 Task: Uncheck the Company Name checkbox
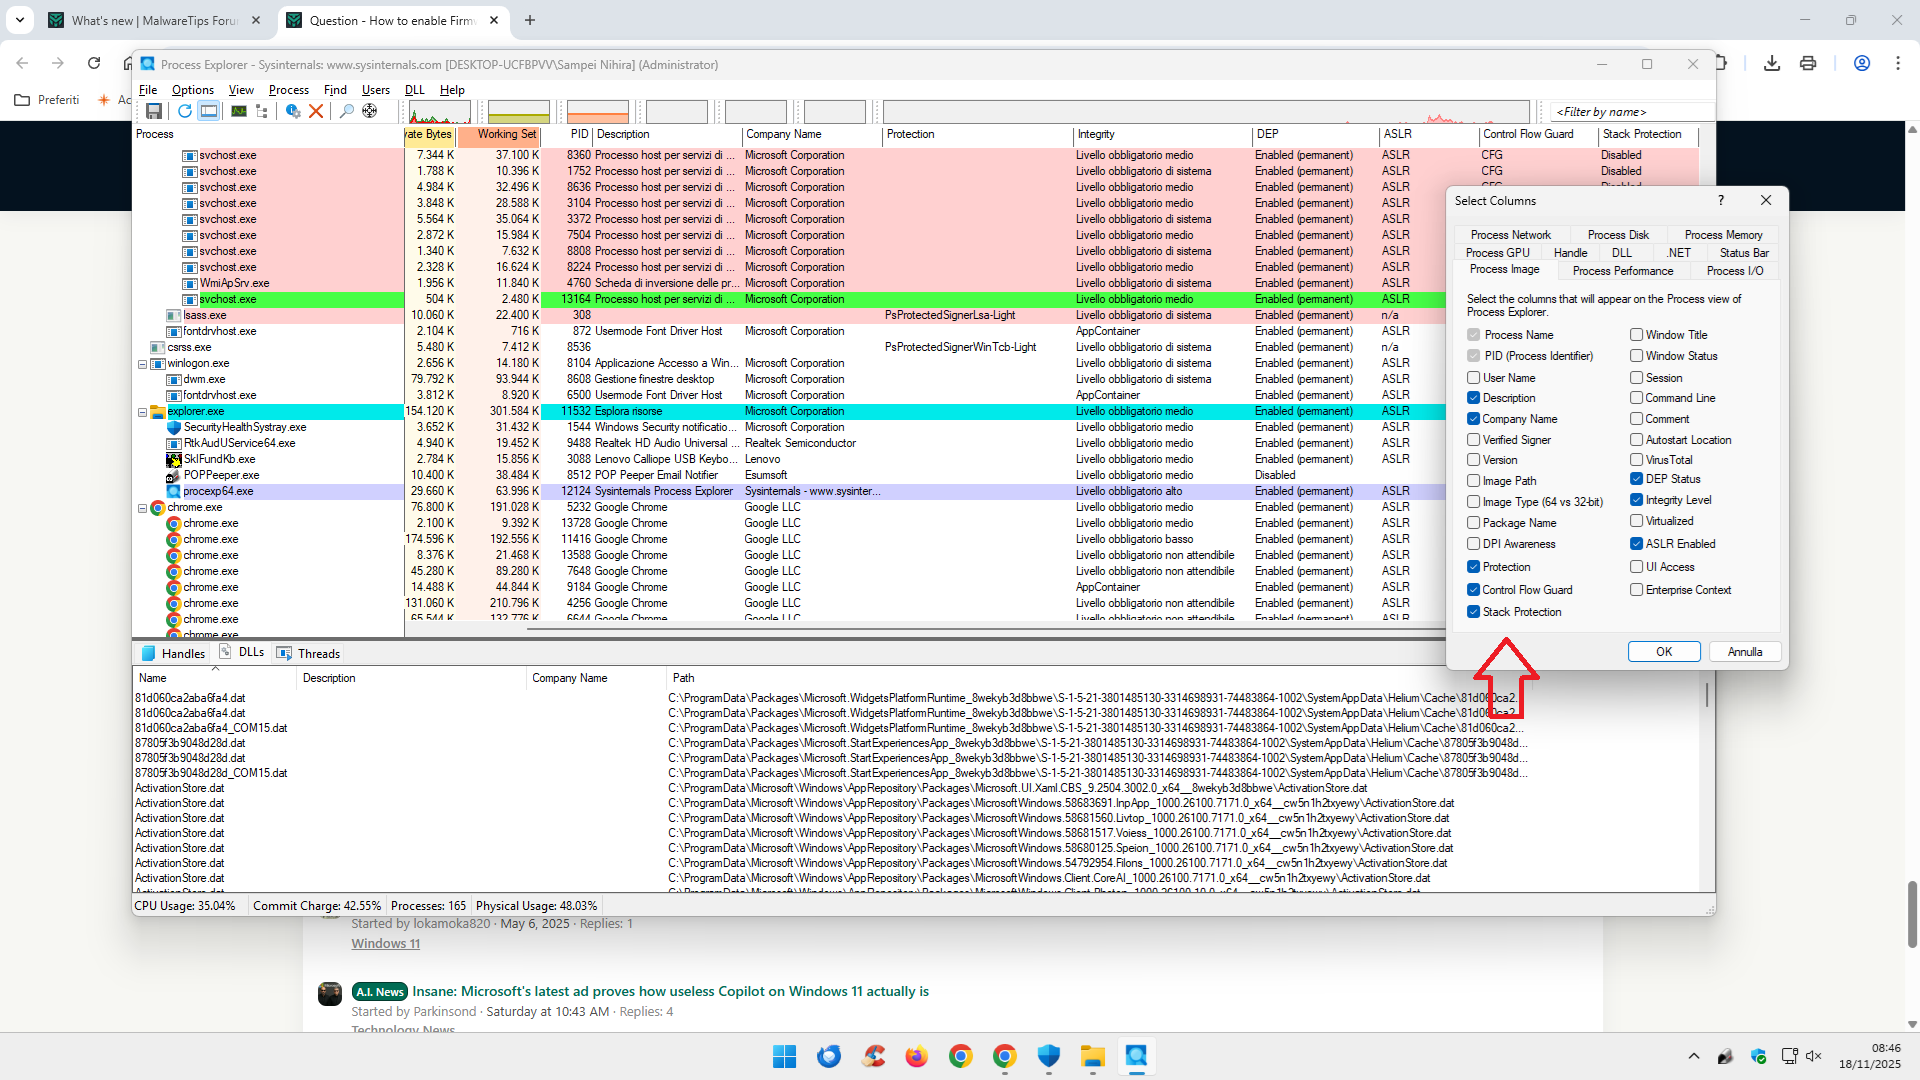tap(1474, 419)
